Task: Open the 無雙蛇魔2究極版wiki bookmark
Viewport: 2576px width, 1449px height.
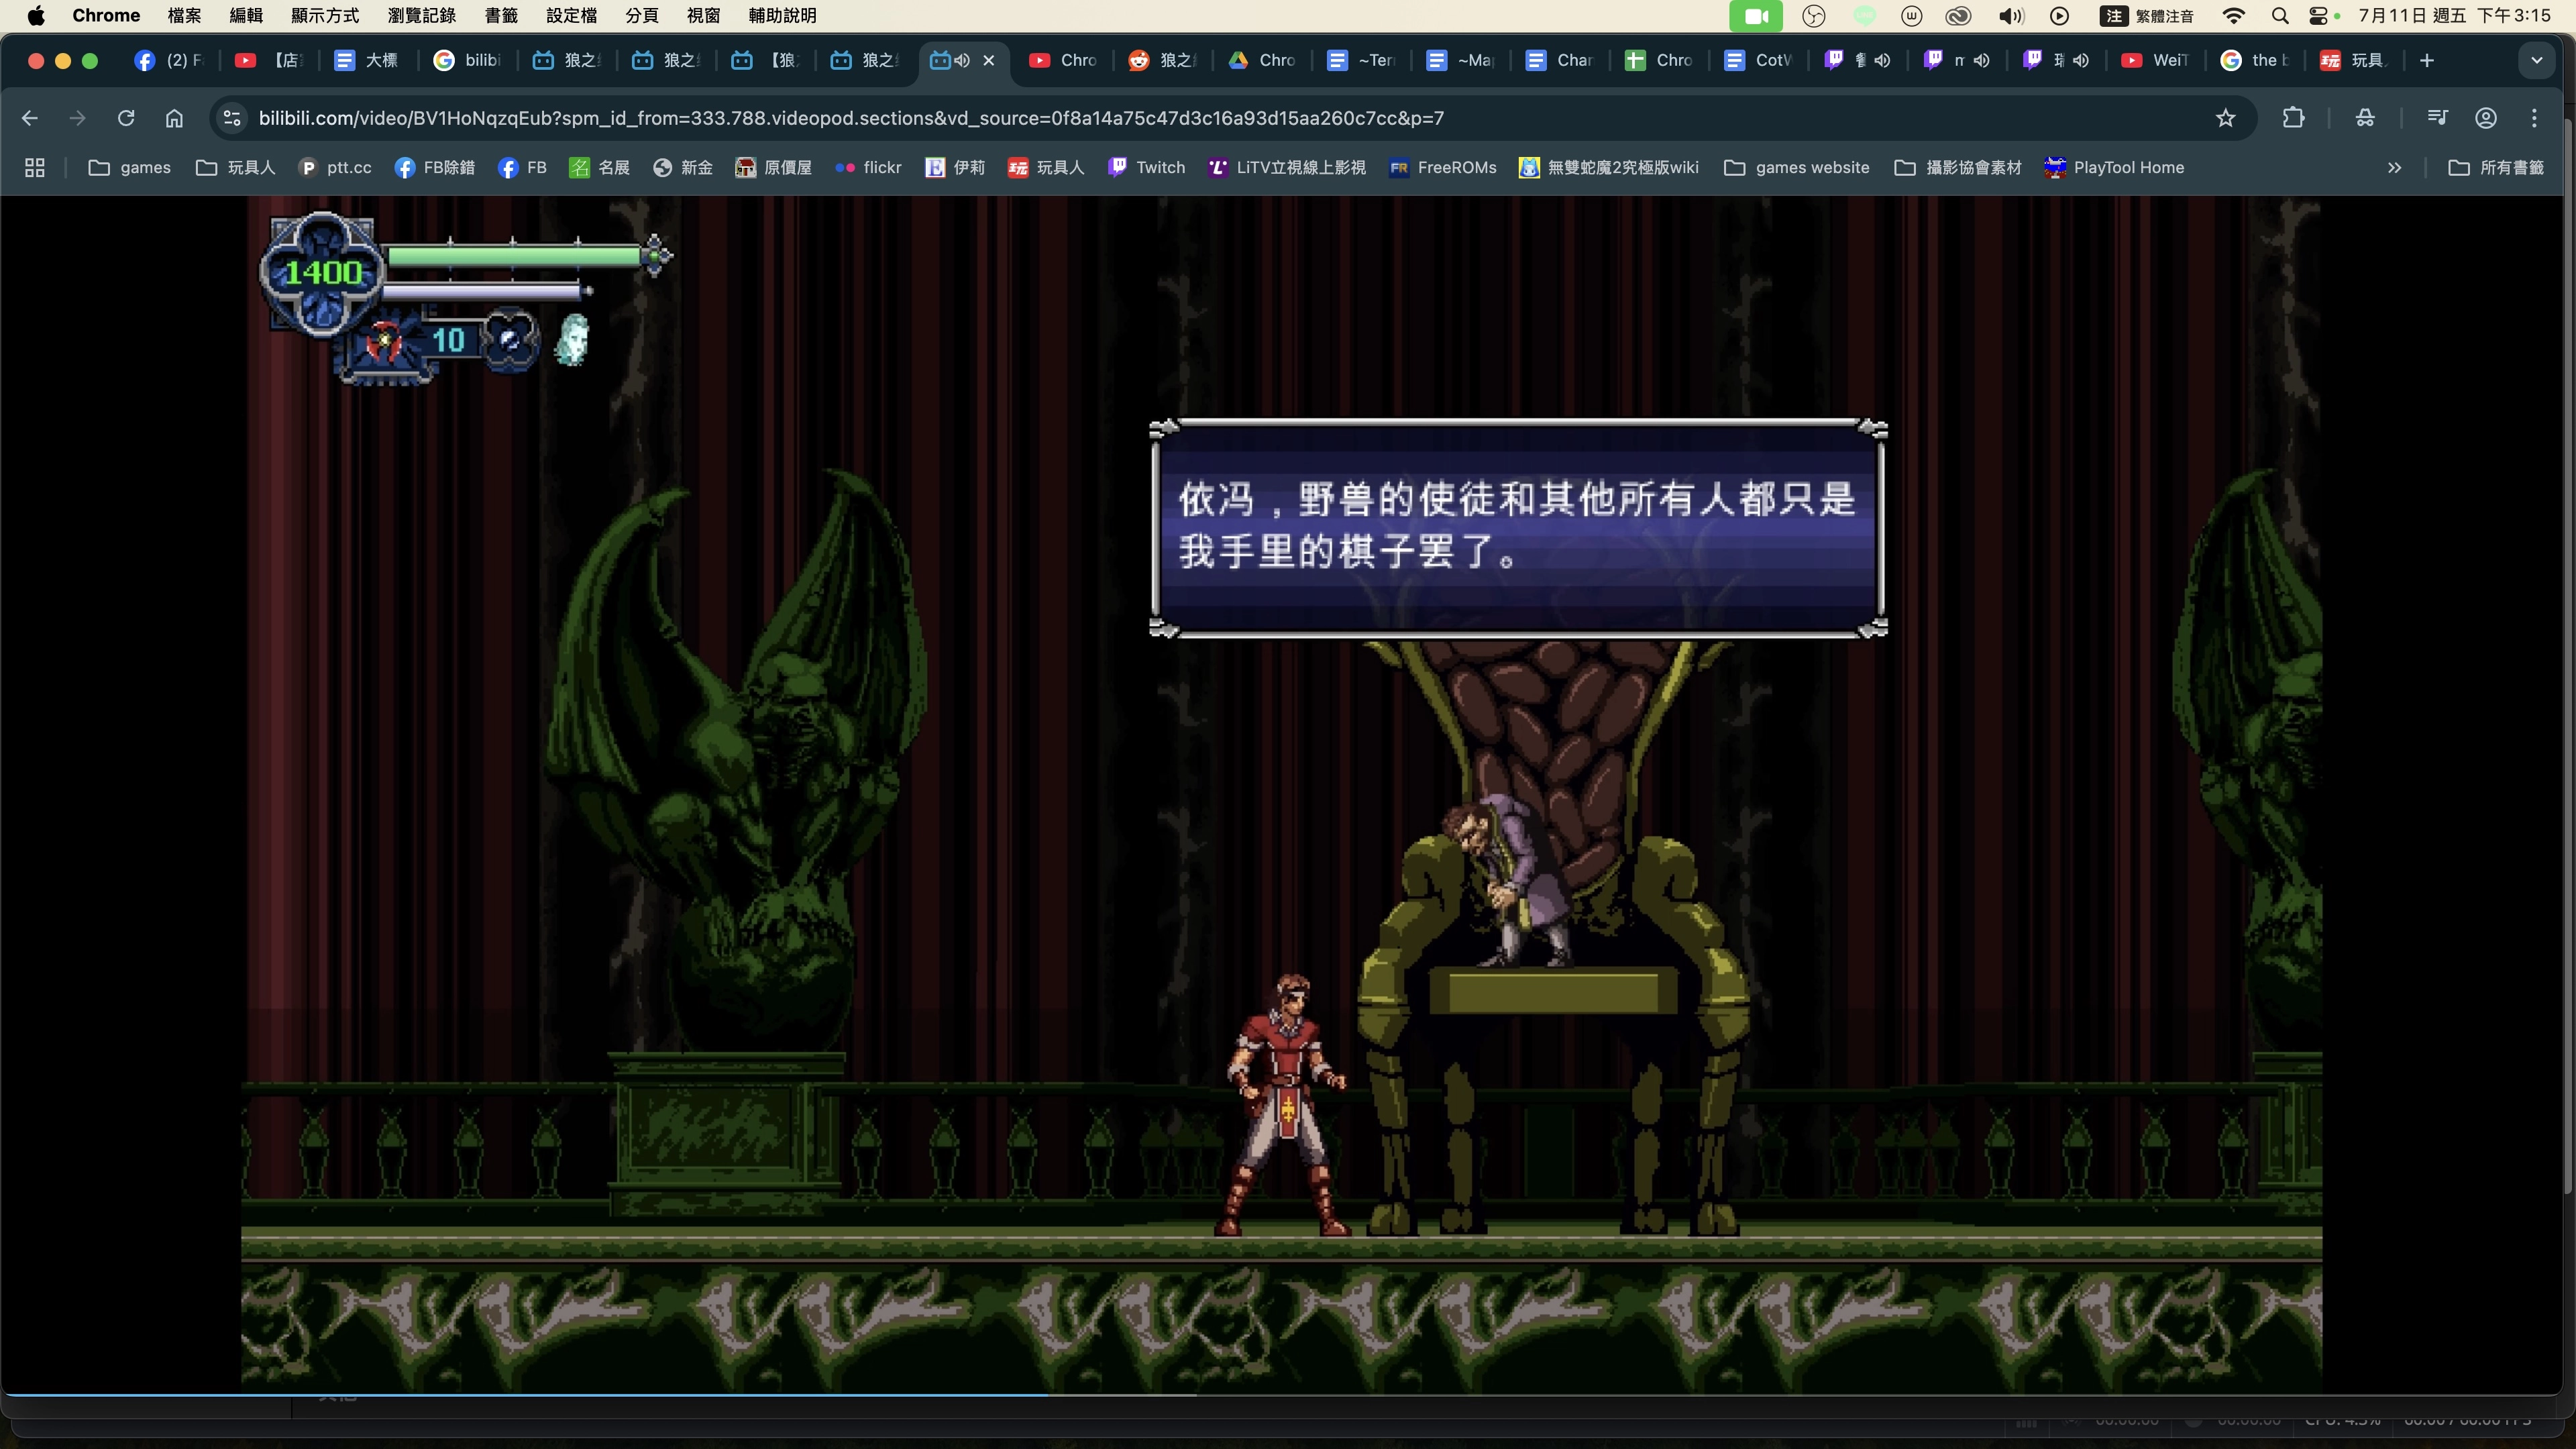Action: click(1608, 168)
